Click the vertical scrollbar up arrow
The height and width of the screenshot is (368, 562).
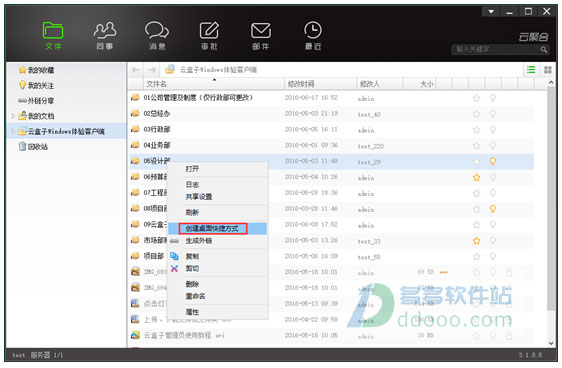coord(551,83)
